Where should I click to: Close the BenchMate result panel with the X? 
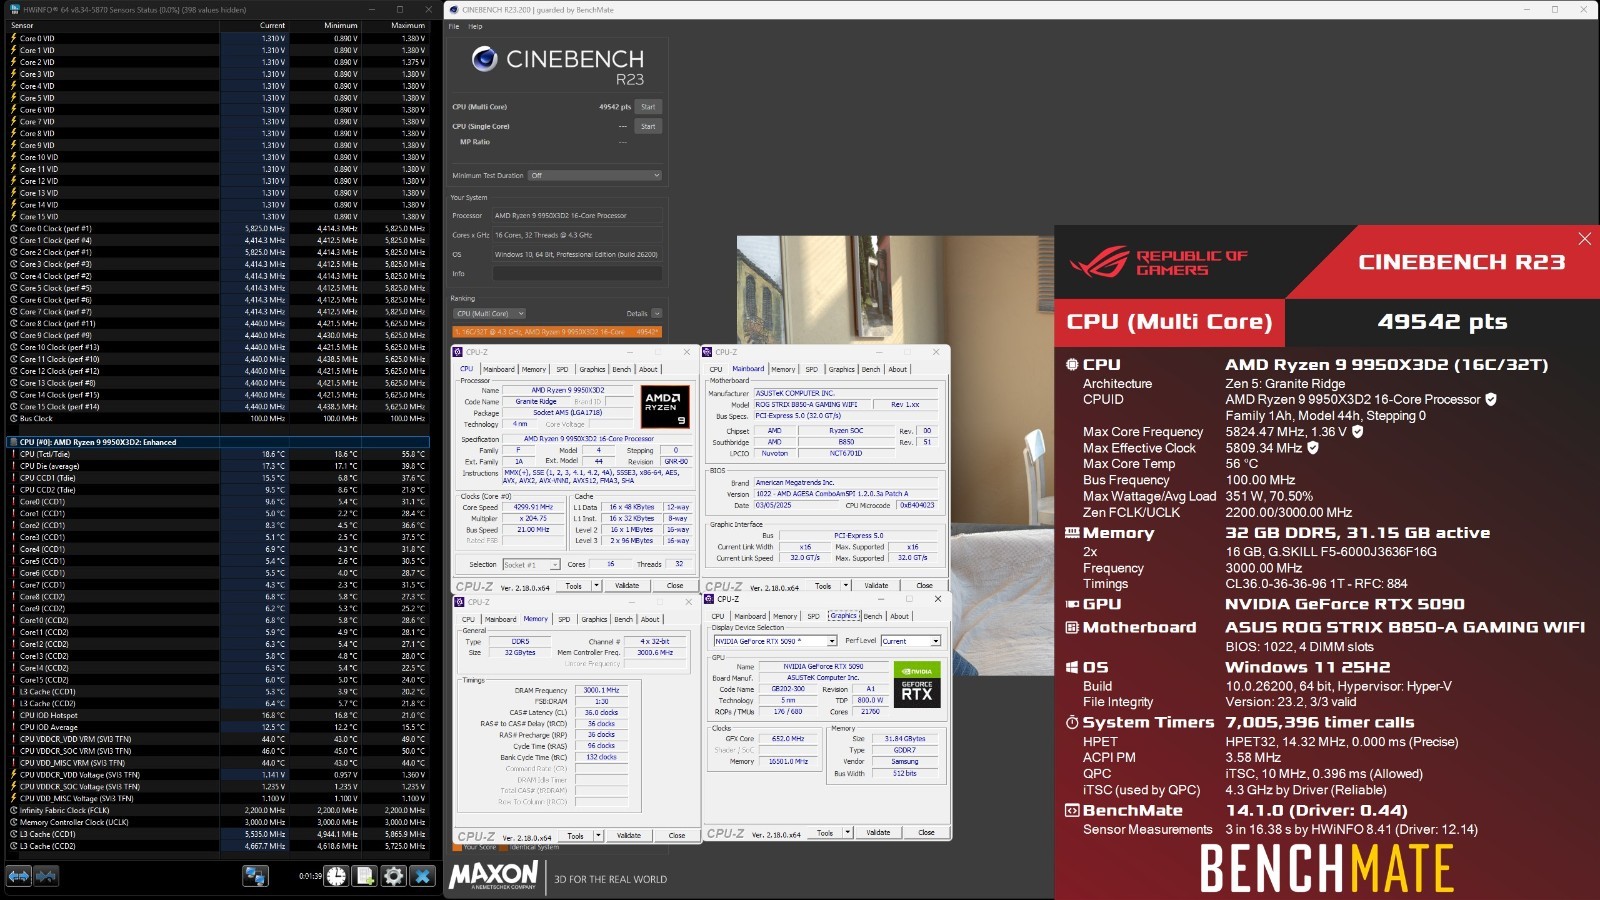1584,239
